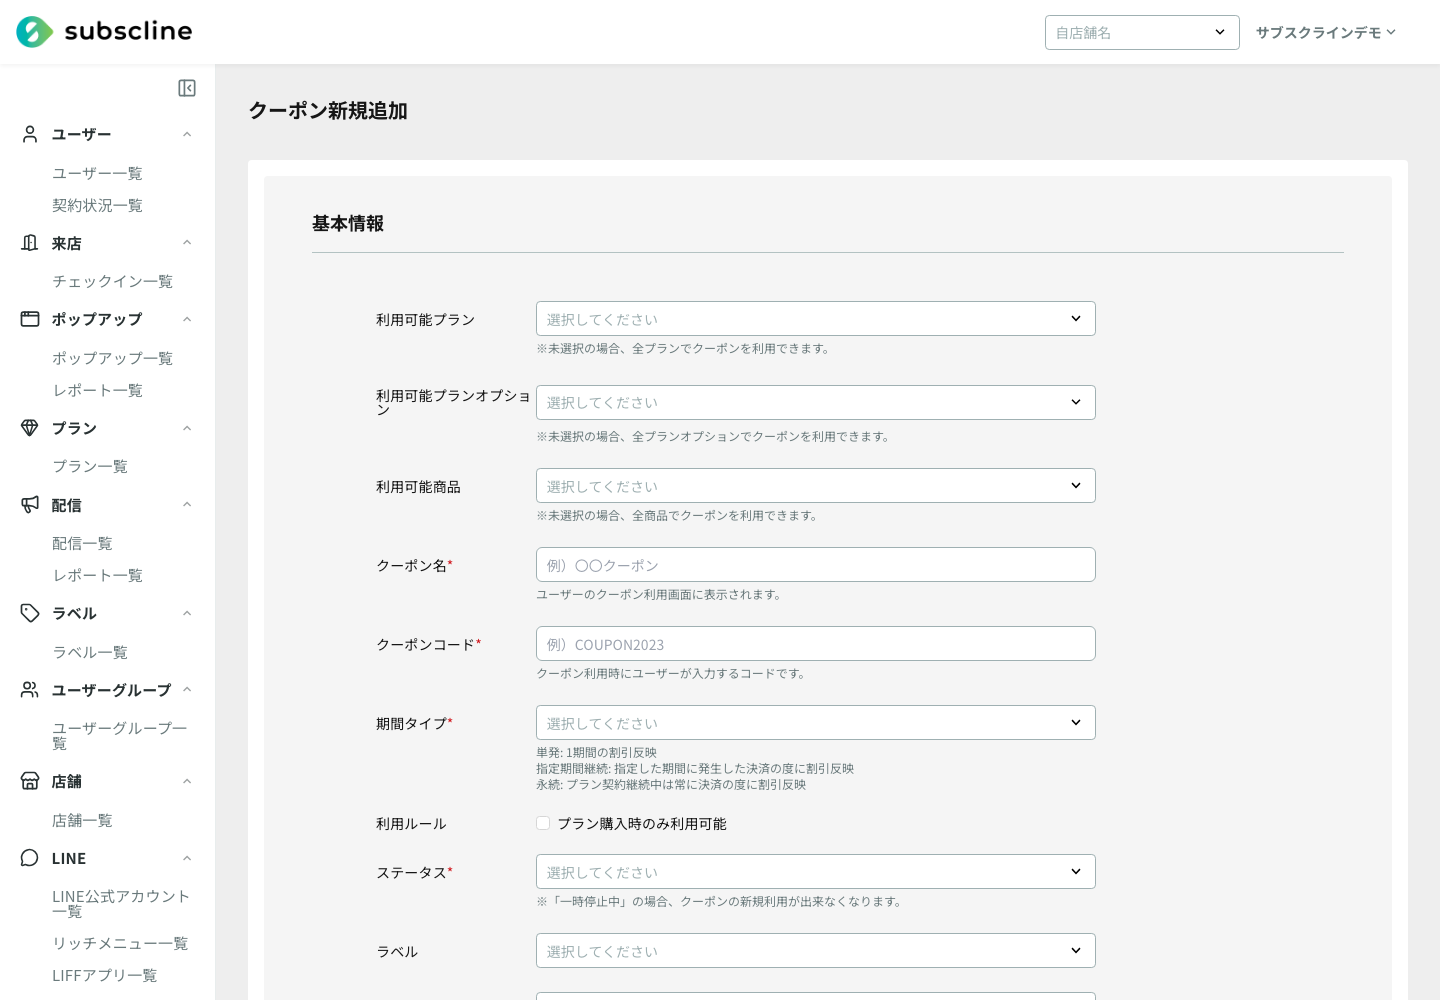This screenshot has height=1000, width=1440.
Task: Open the サブスクラインデモ account menu
Action: click(x=1326, y=32)
